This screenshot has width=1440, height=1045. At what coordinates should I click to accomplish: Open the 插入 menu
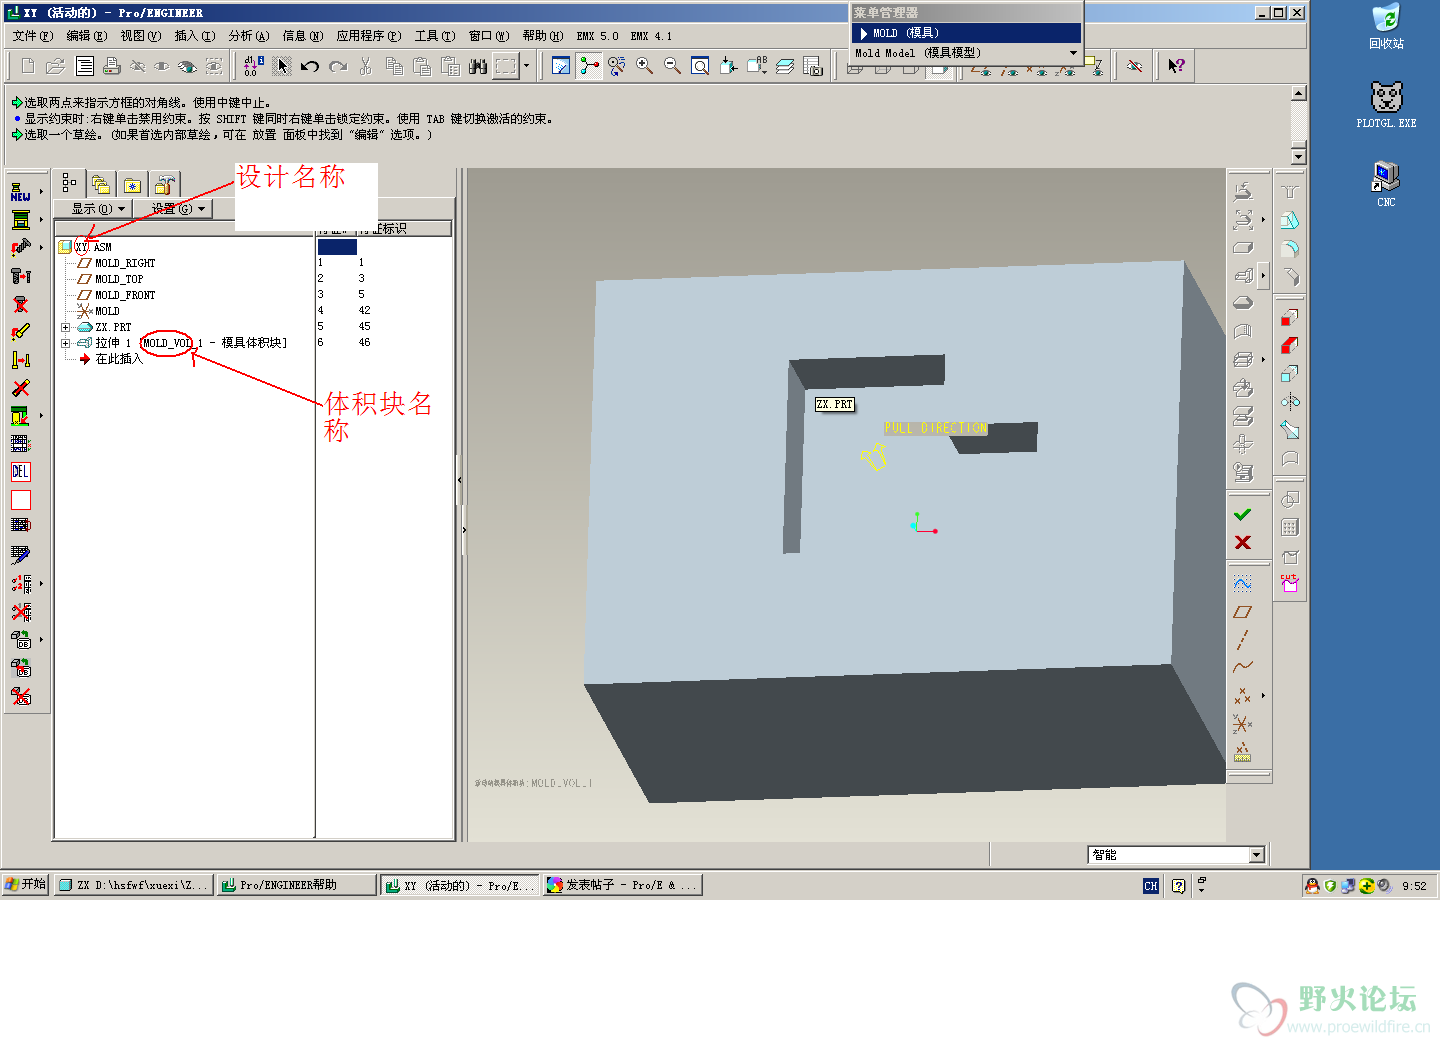[x=194, y=36]
